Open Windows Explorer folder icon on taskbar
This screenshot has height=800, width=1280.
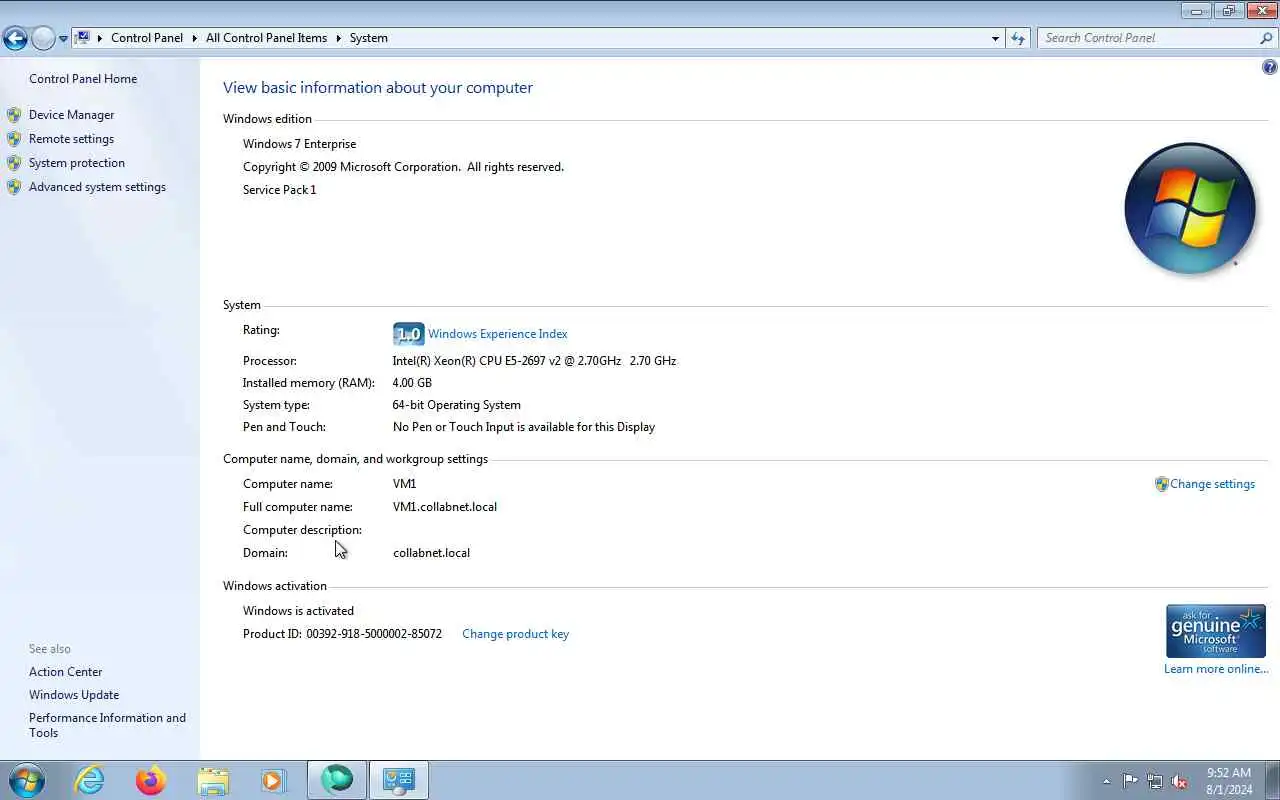(213, 780)
